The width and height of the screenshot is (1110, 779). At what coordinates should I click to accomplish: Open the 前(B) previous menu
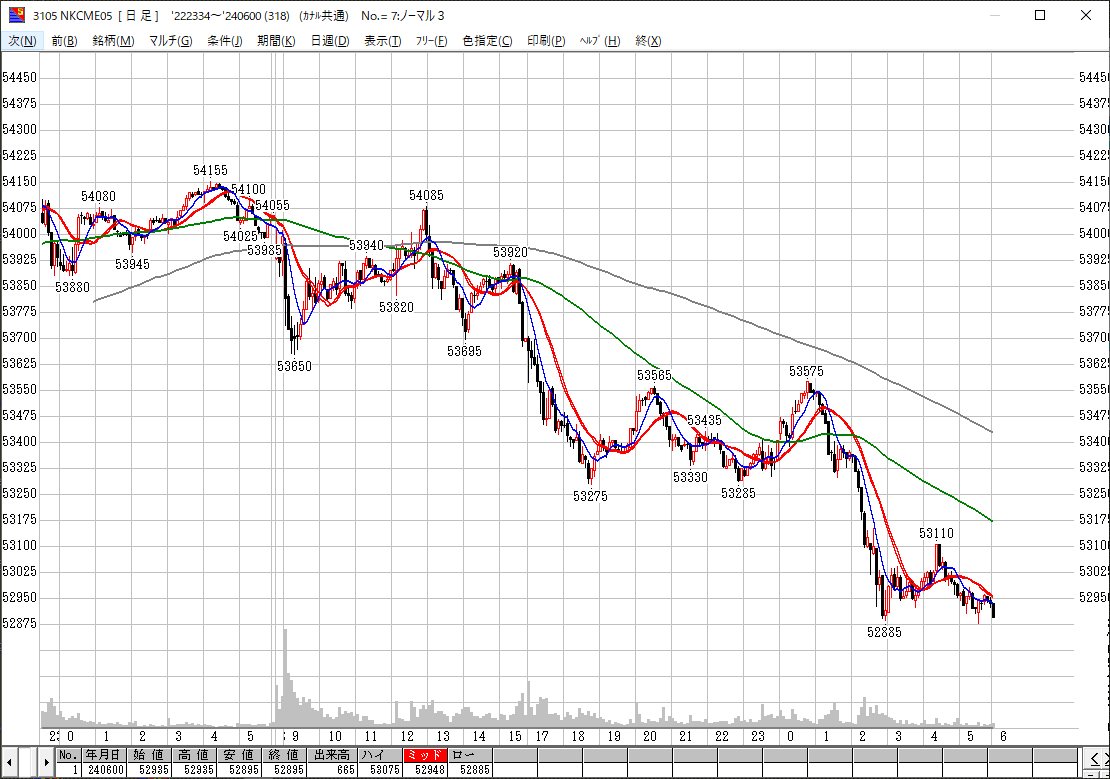click(x=64, y=41)
